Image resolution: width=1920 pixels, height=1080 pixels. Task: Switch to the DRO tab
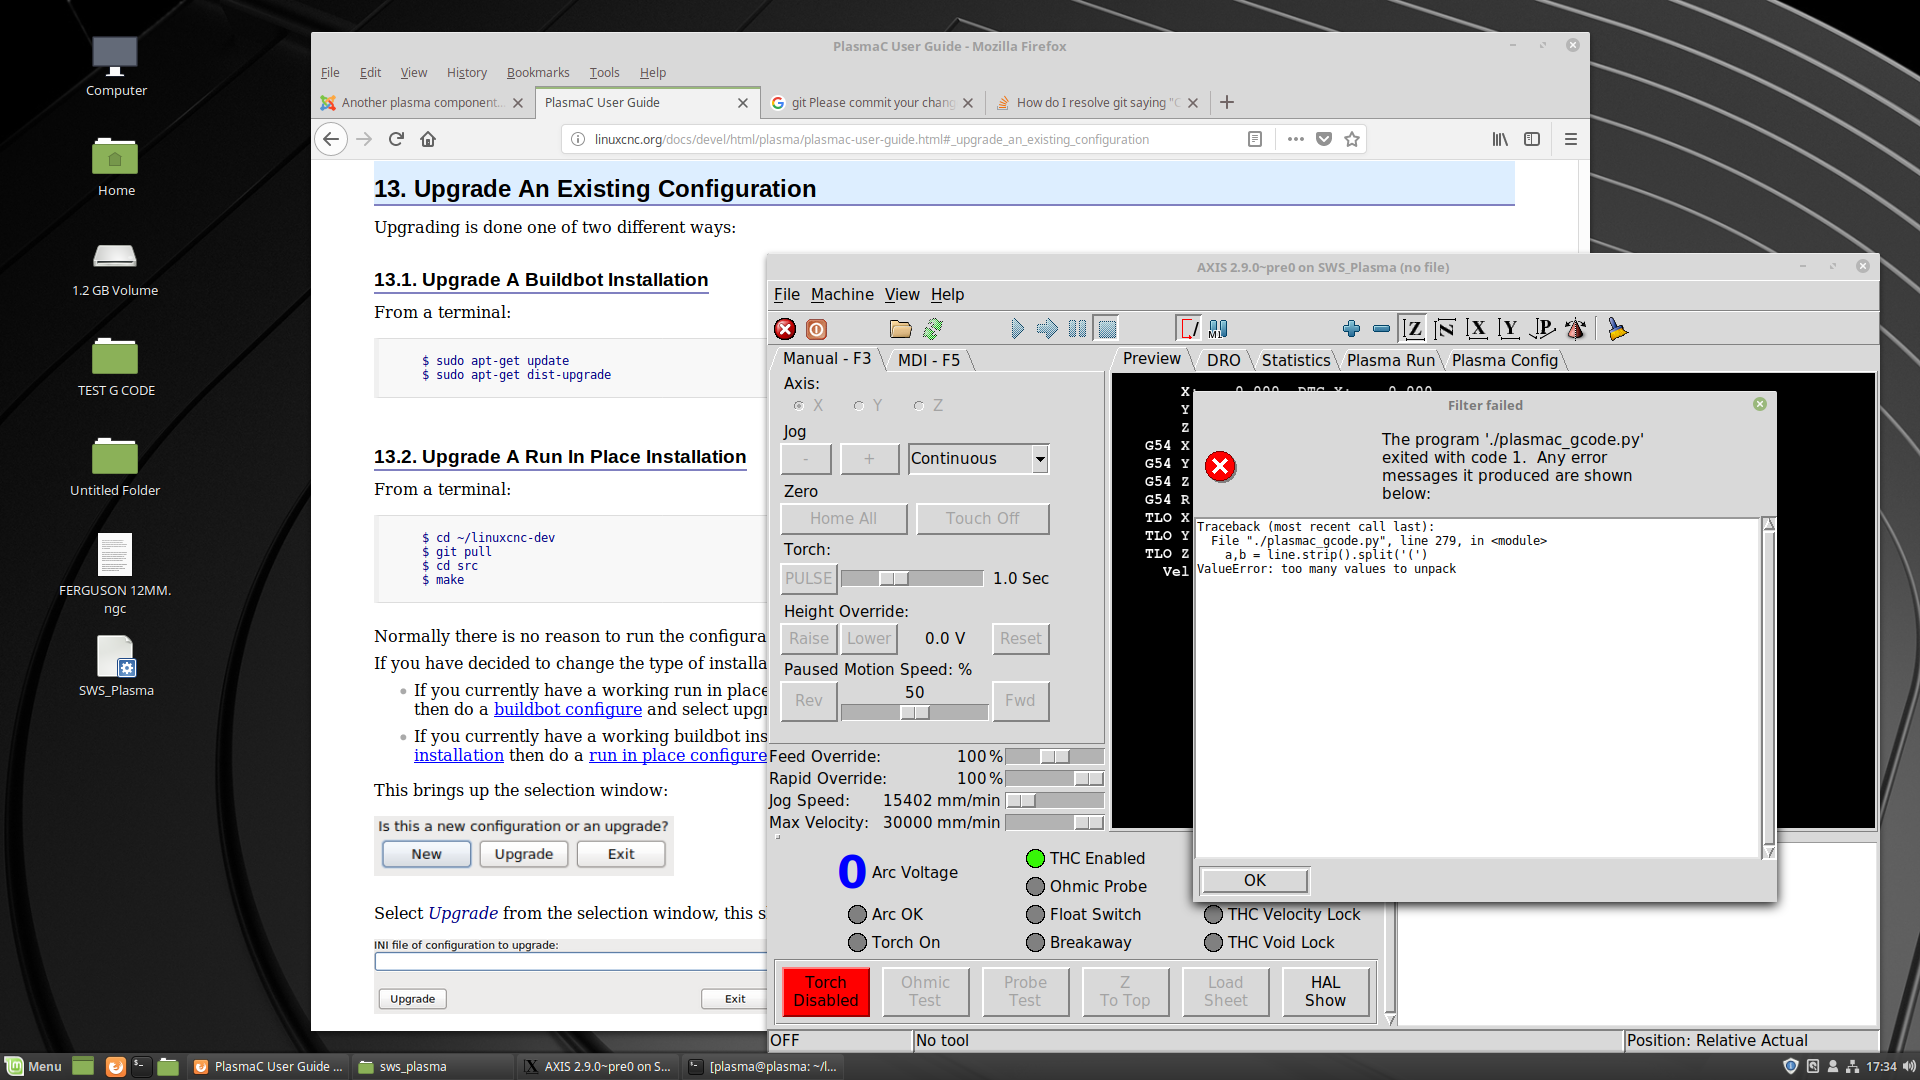[x=1223, y=360]
